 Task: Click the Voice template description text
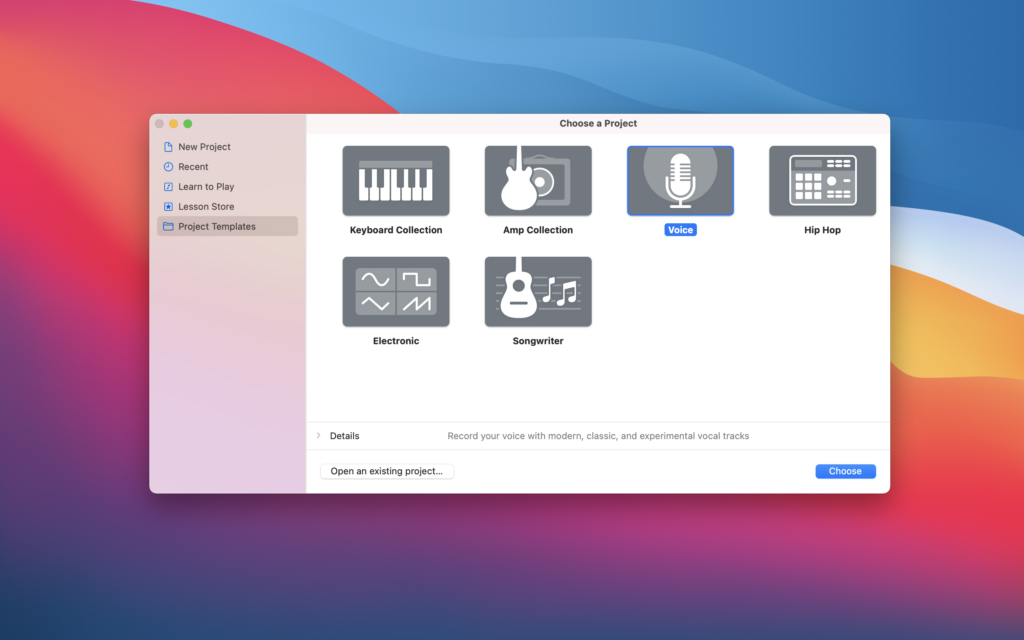coord(598,436)
